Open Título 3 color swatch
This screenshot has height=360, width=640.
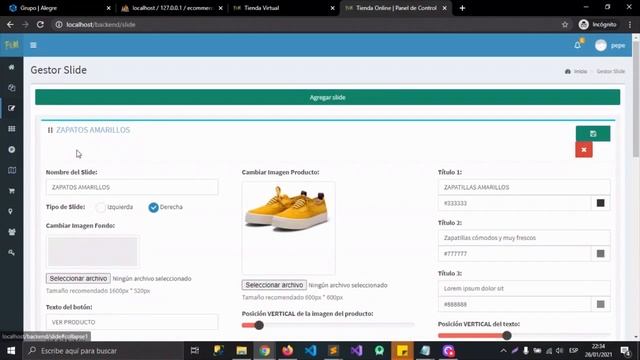(600, 304)
